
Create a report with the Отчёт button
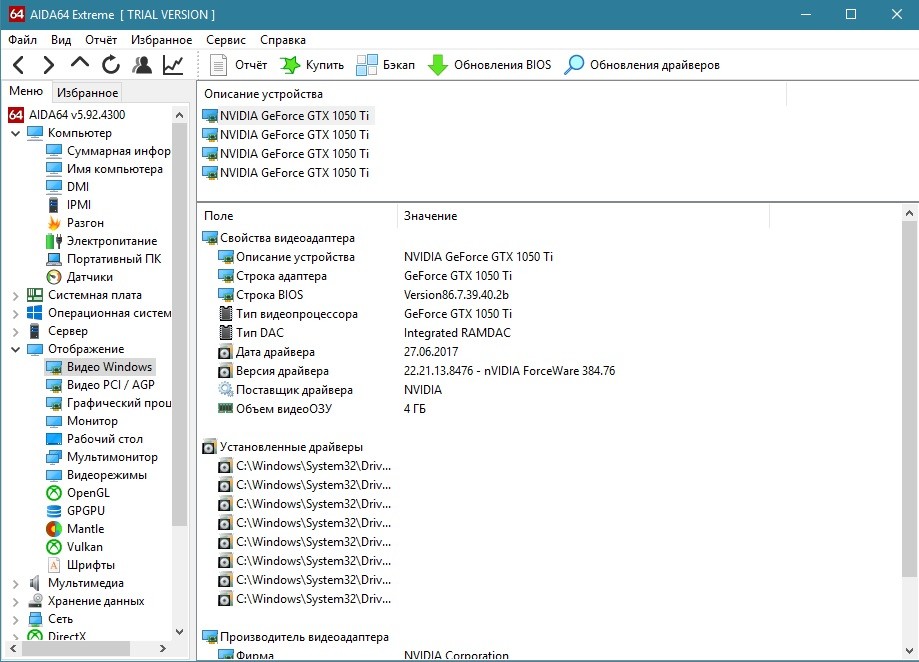238,64
